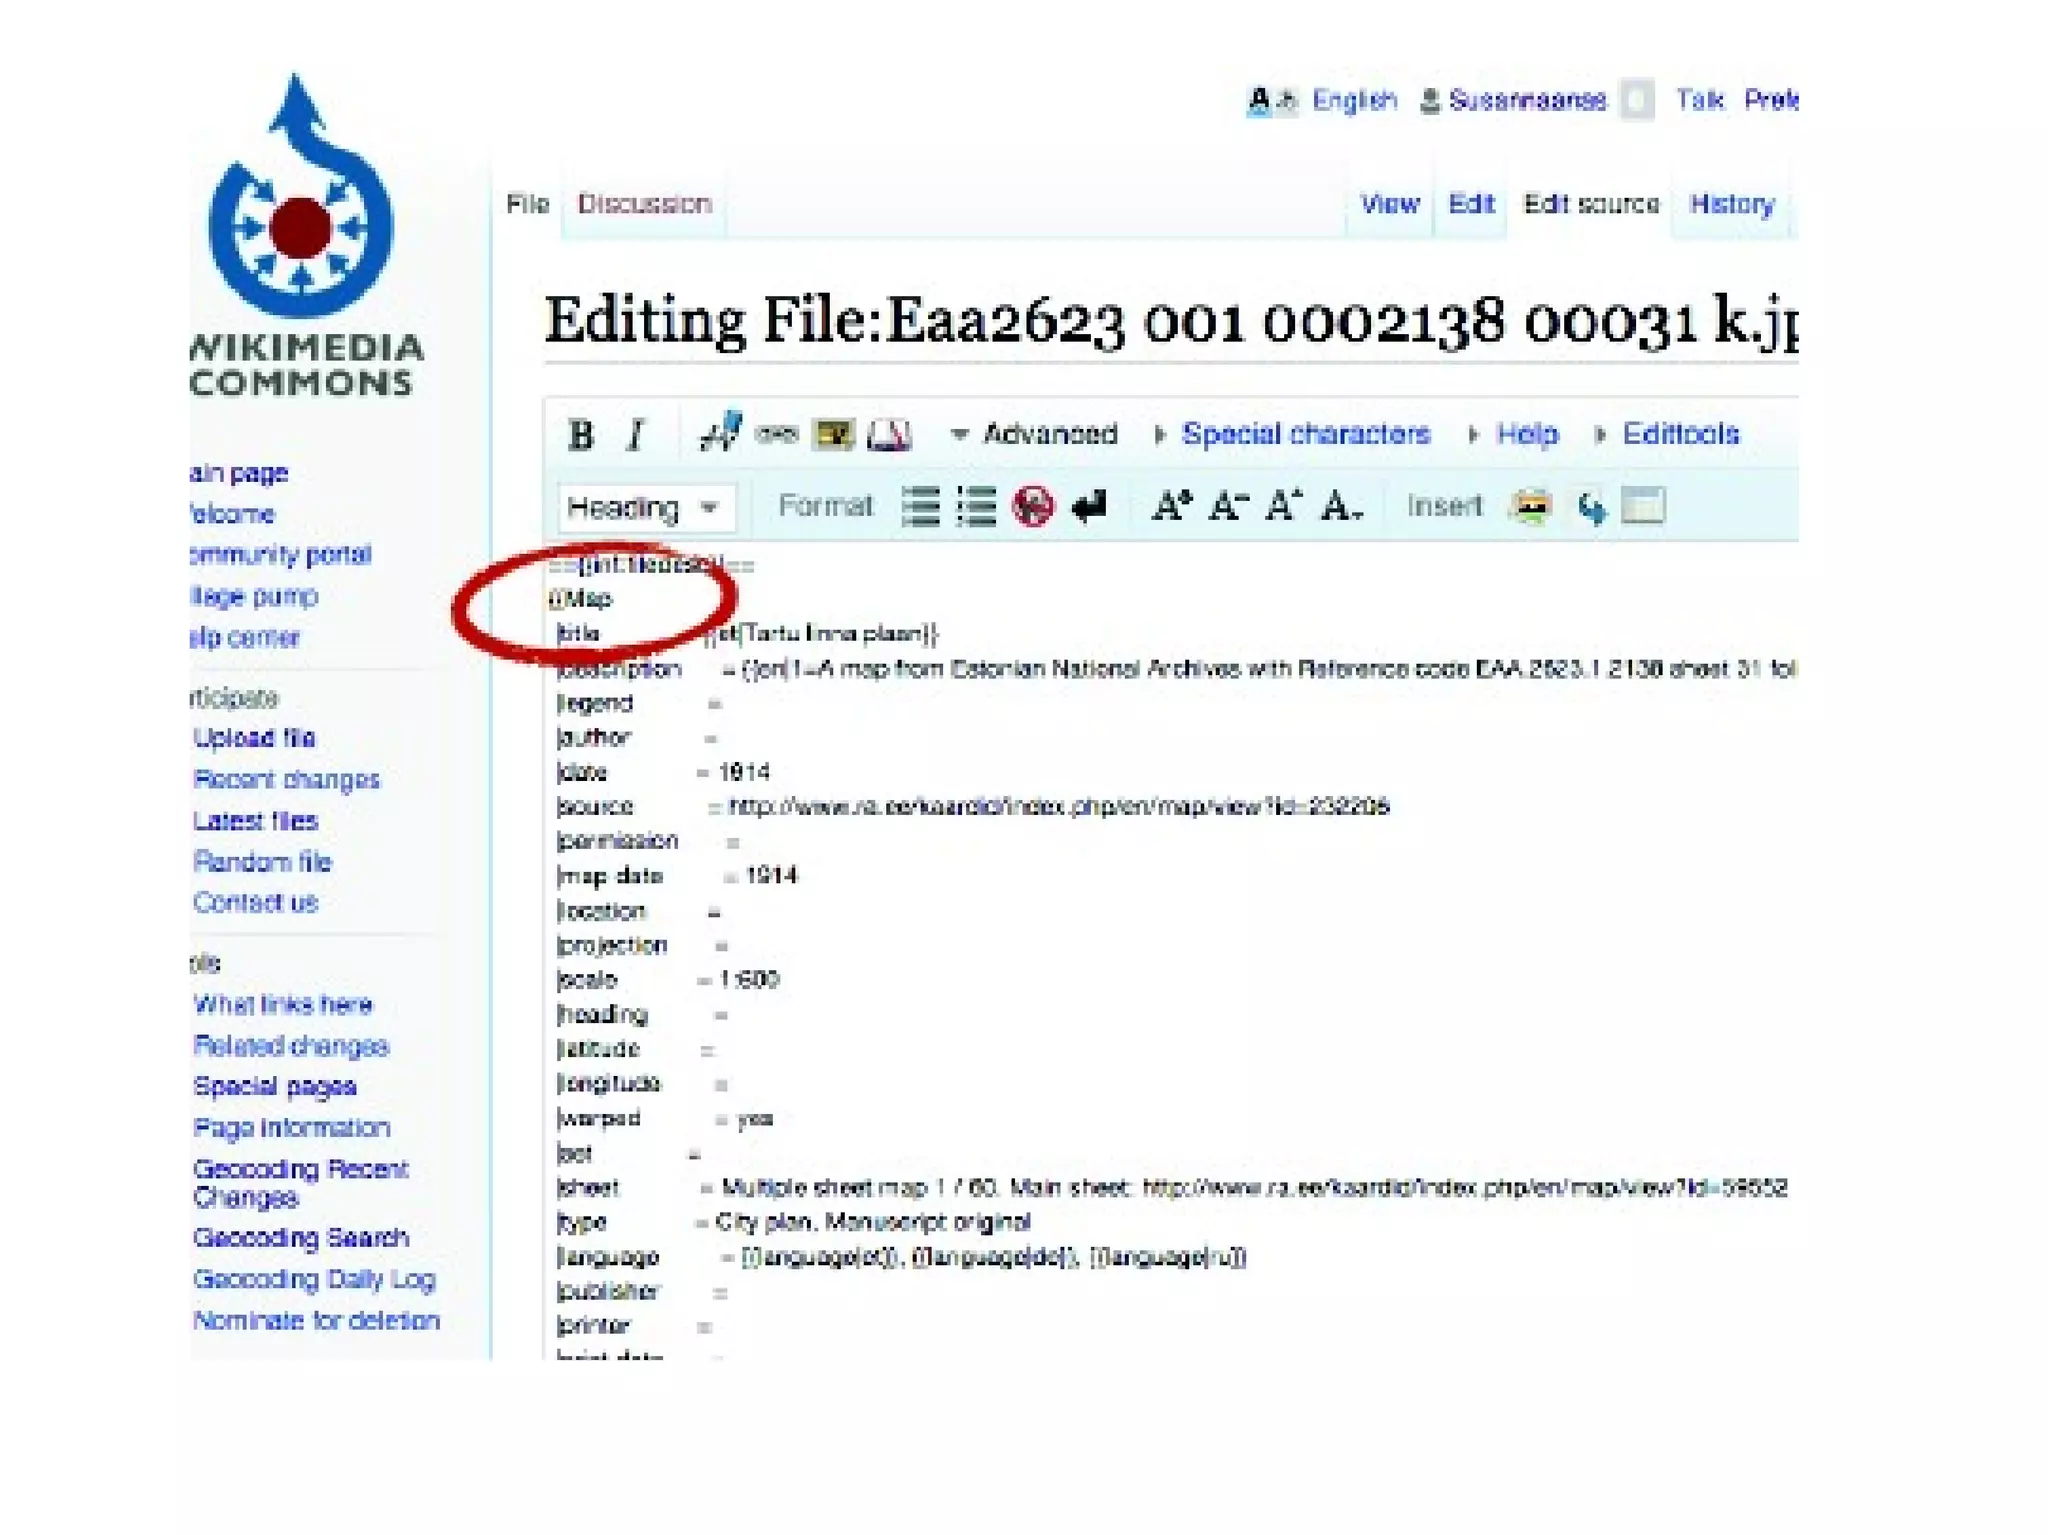Expand the Edittools section

point(1667,434)
